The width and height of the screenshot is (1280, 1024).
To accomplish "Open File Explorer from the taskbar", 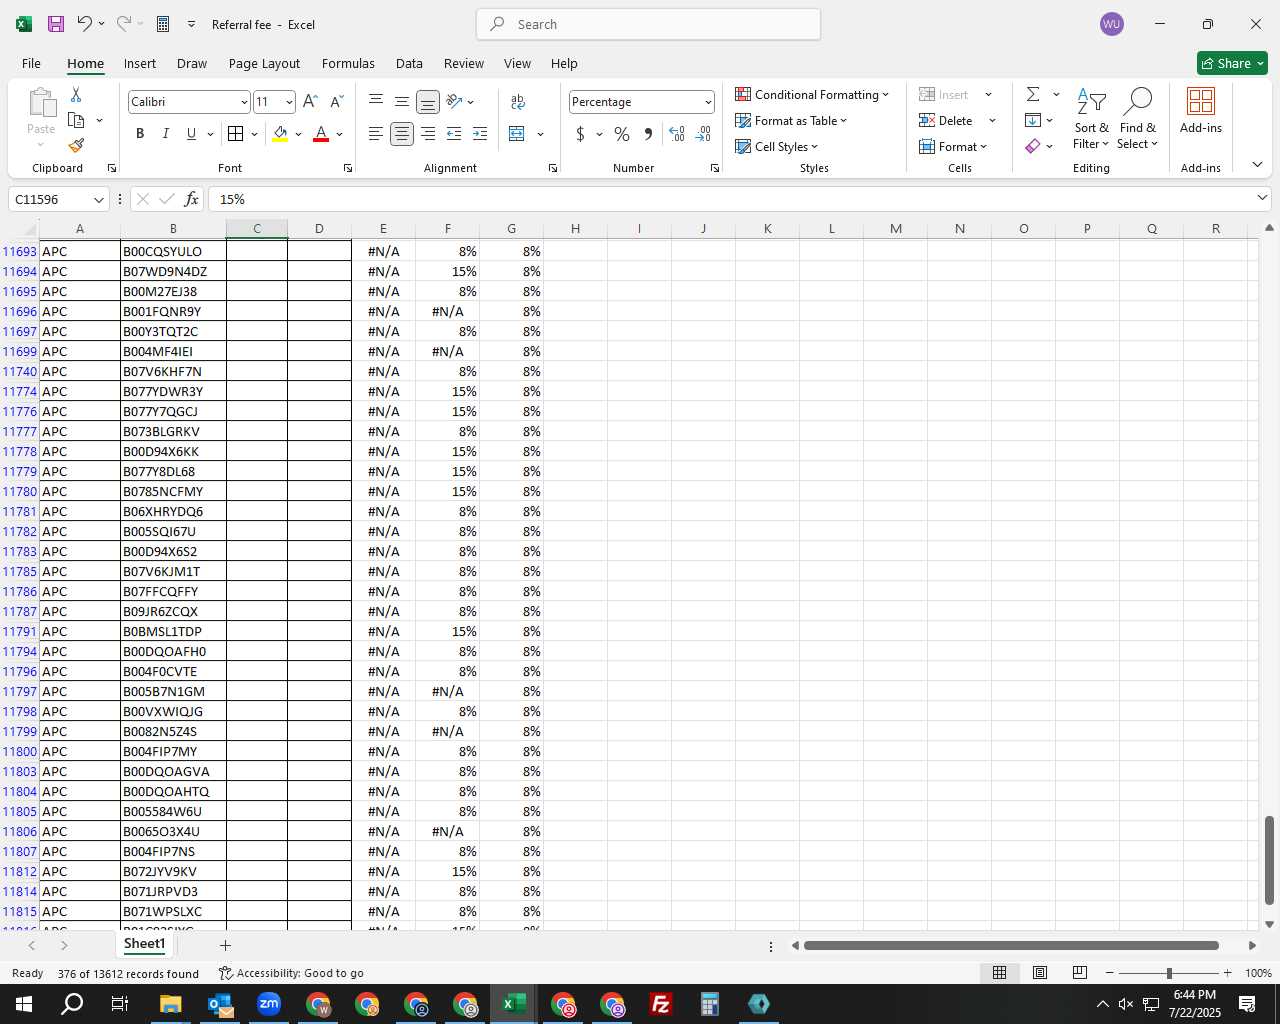I will [x=171, y=1004].
